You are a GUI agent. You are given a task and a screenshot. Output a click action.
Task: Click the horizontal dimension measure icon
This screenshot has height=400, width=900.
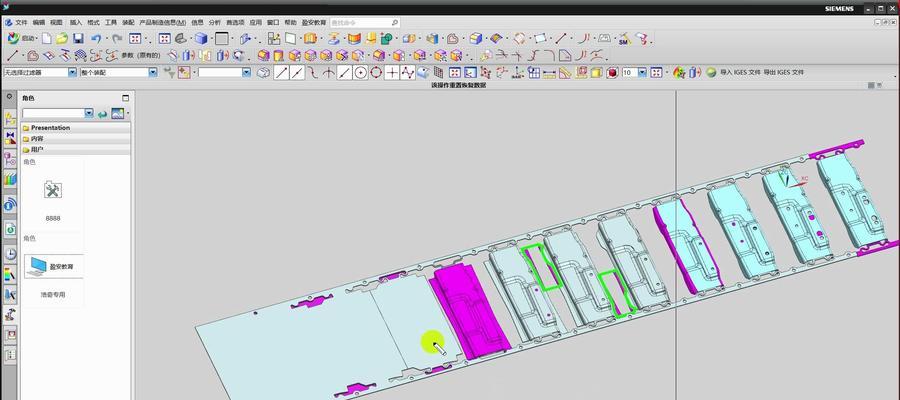549,73
